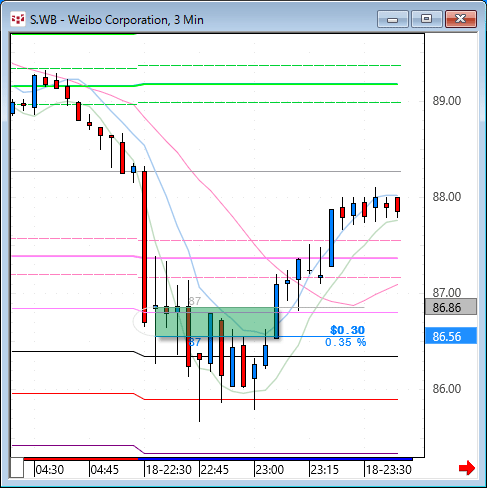Viewport: 487px width, 488px height.
Task: Click the 88.00 price axis label
Action: pyautogui.click(x=447, y=197)
